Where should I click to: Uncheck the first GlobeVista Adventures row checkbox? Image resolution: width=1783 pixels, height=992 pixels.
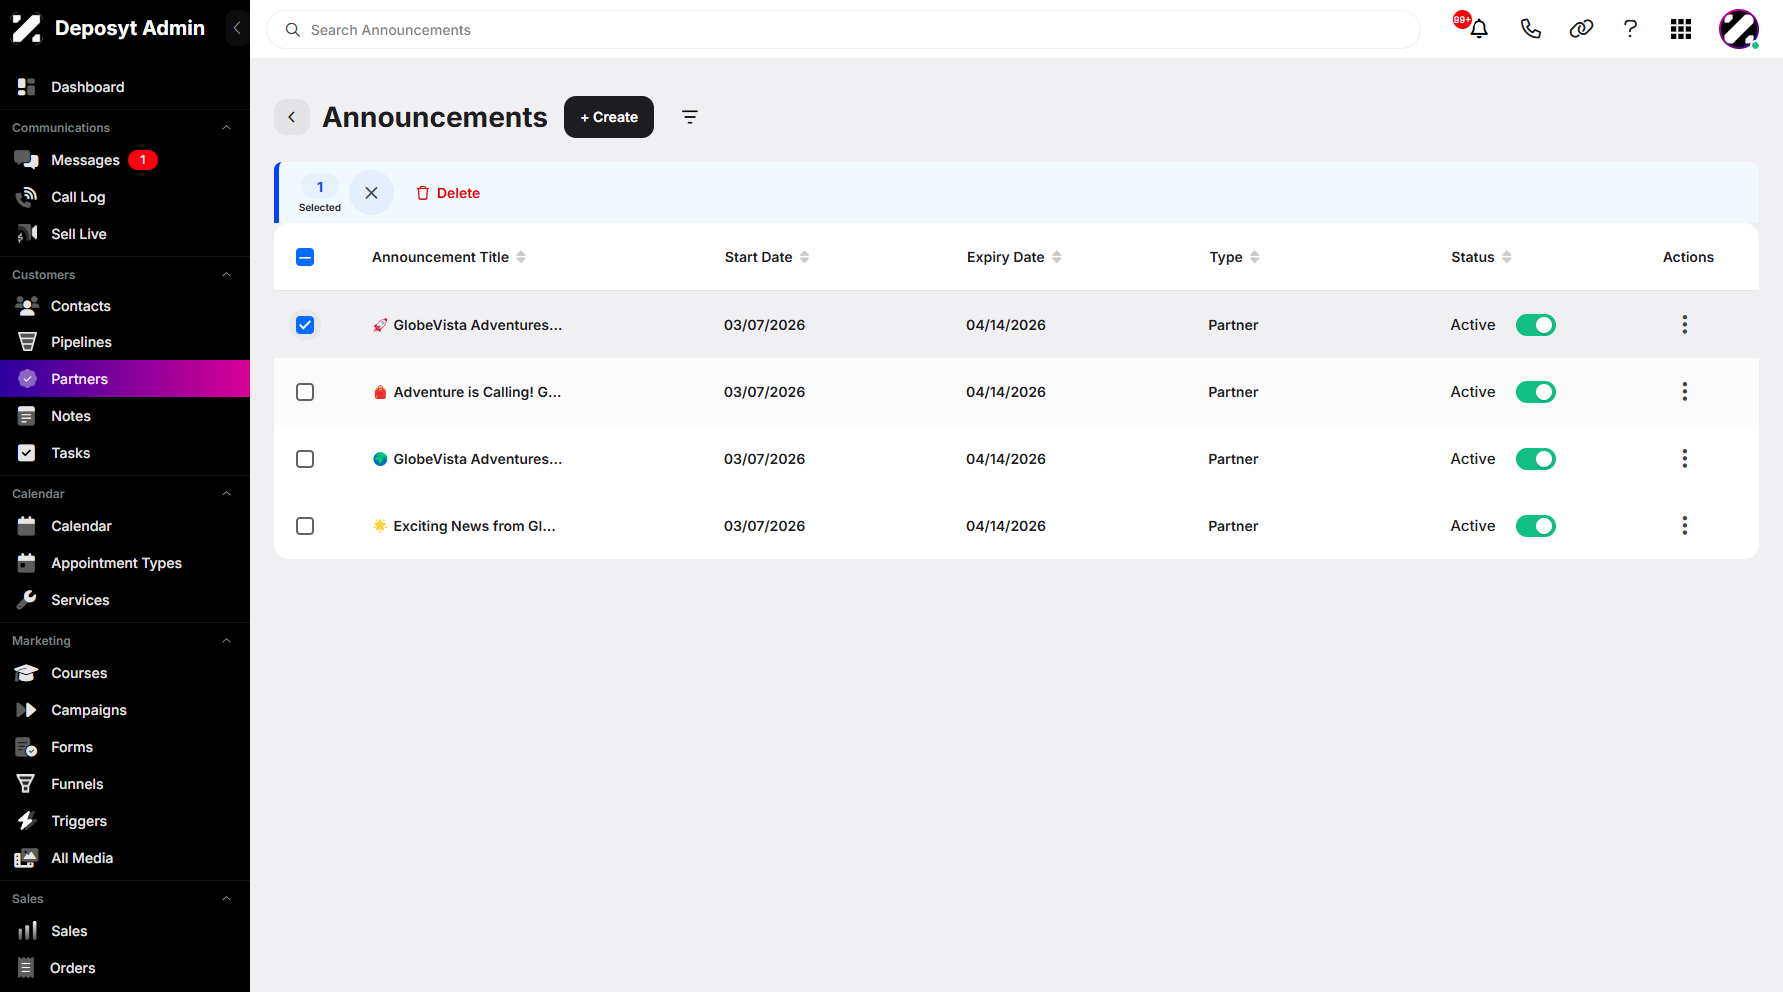[305, 325]
